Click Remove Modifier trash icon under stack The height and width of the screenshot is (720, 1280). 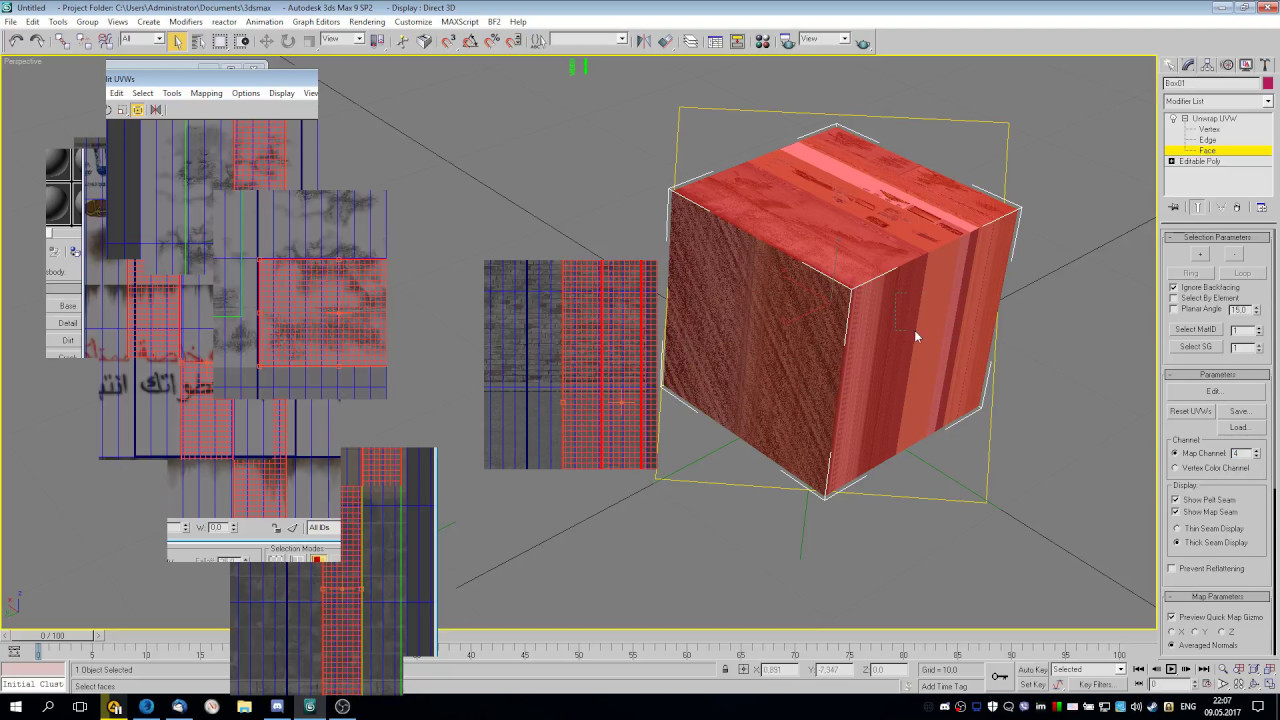(x=1237, y=207)
